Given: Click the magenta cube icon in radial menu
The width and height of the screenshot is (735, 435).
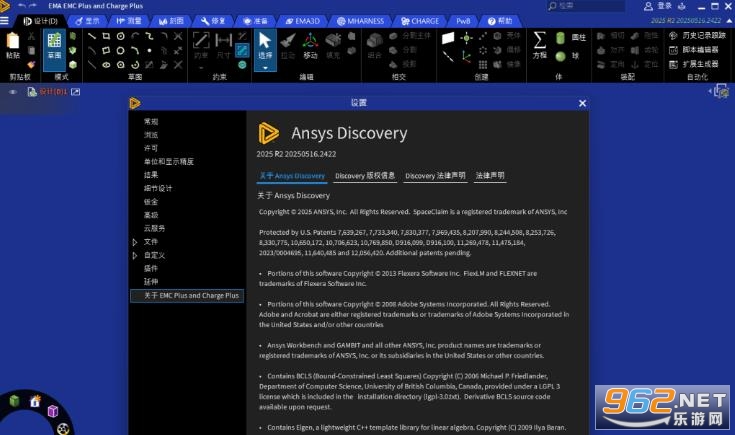Looking at the screenshot, I should pos(53,411).
